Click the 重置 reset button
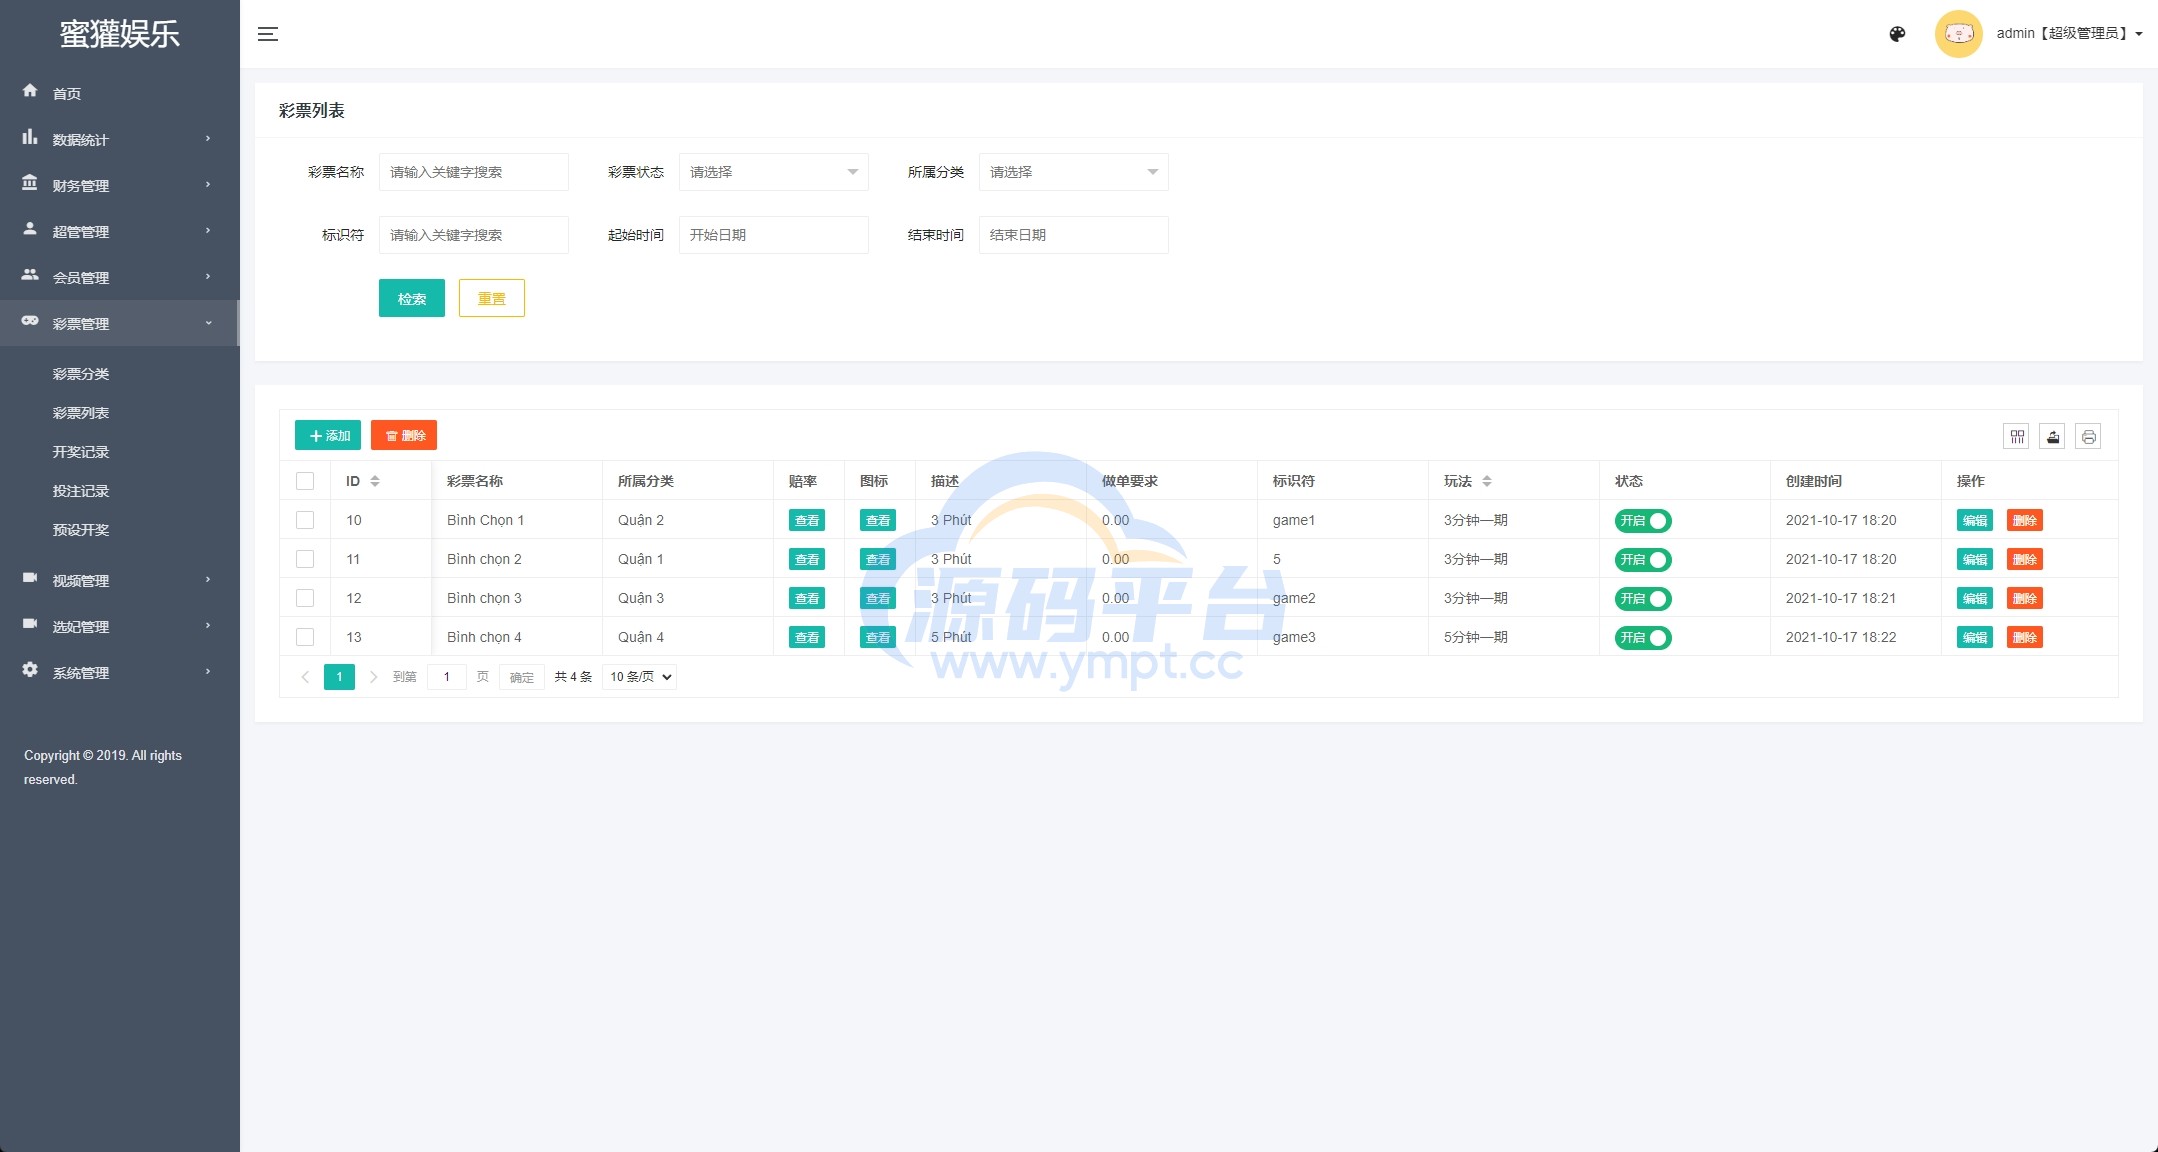 point(492,298)
